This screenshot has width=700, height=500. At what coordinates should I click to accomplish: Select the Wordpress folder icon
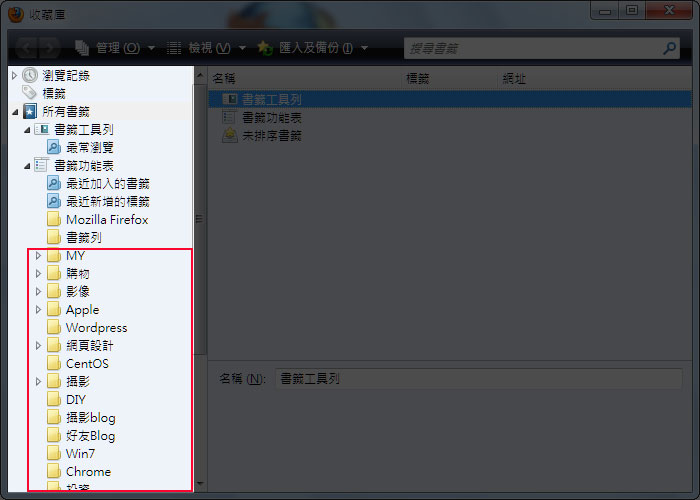54,327
